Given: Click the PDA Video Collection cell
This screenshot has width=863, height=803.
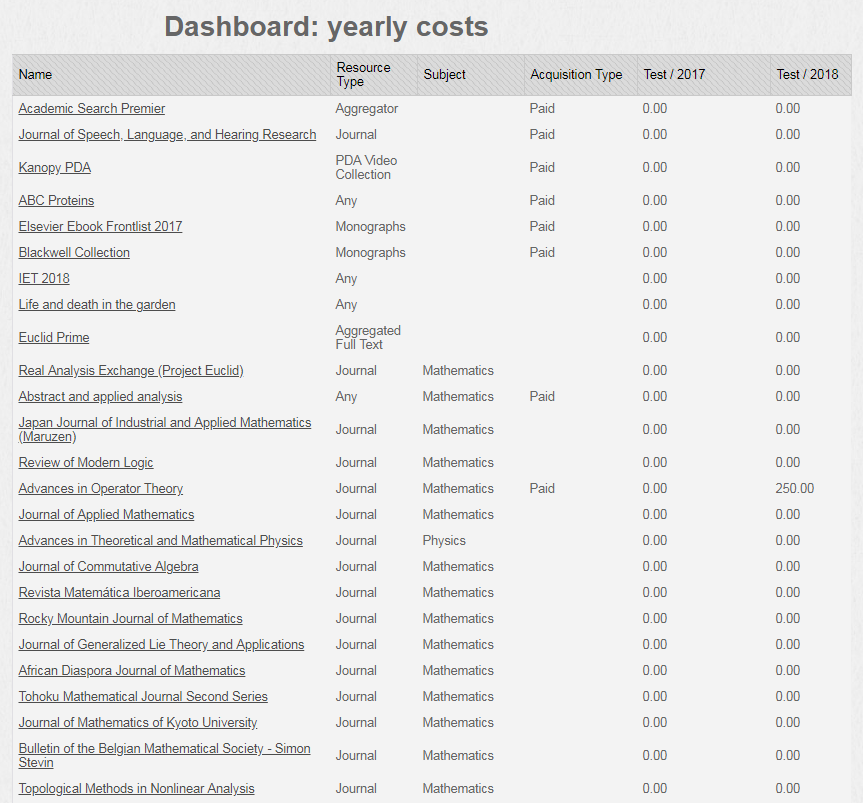Looking at the screenshot, I should pyautogui.click(x=366, y=167).
